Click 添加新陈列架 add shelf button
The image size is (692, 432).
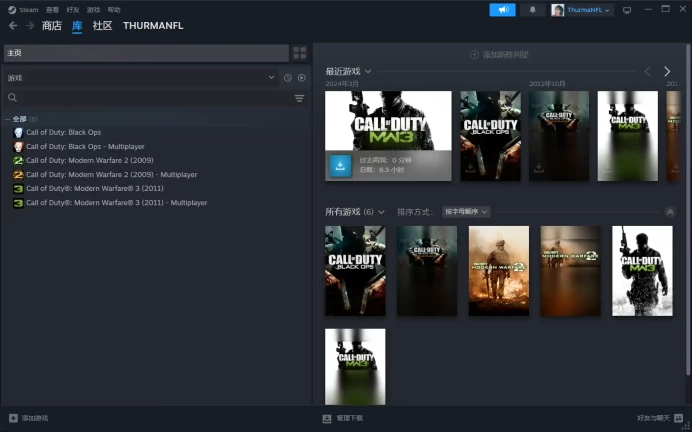point(499,55)
